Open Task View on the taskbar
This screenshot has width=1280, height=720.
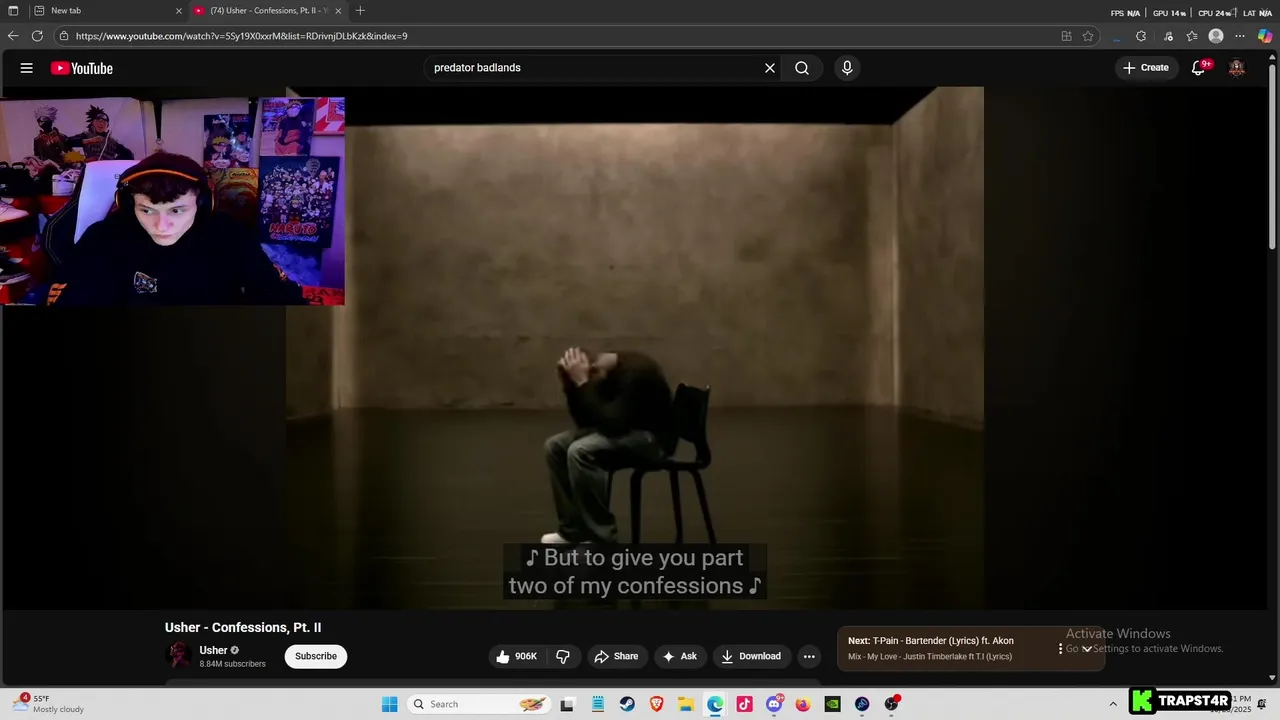pyautogui.click(x=567, y=704)
